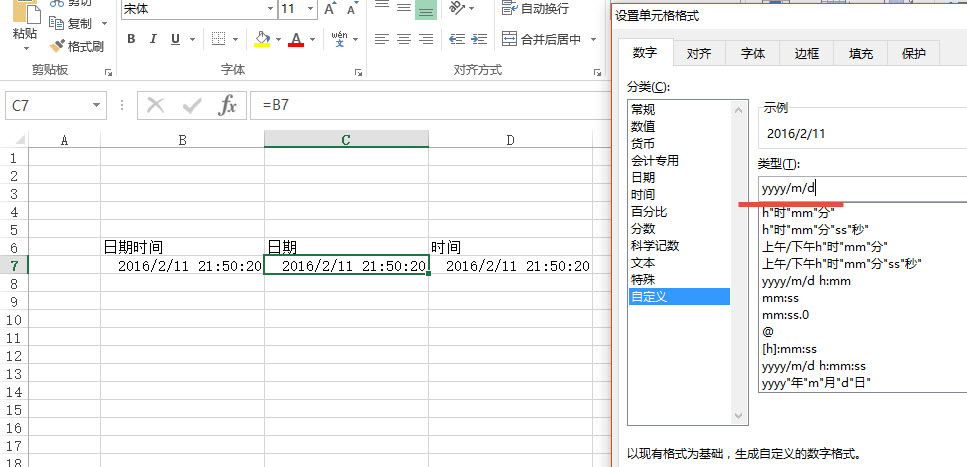
Task: Select 日期 category in list
Action: click(679, 178)
